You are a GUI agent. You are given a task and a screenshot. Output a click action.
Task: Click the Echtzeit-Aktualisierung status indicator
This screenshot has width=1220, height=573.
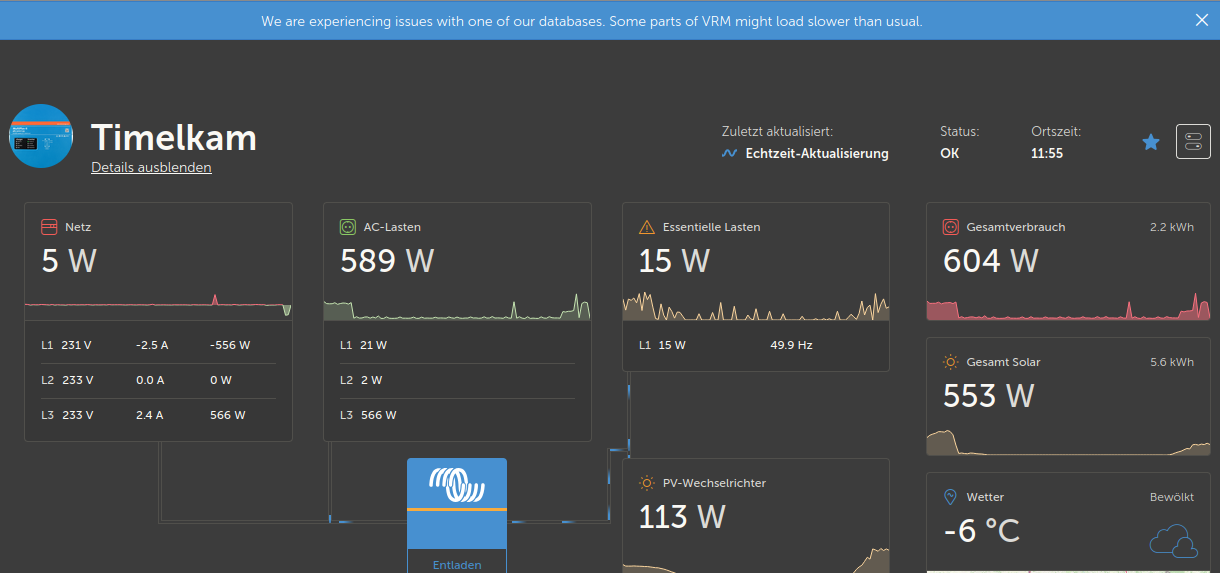tap(805, 154)
